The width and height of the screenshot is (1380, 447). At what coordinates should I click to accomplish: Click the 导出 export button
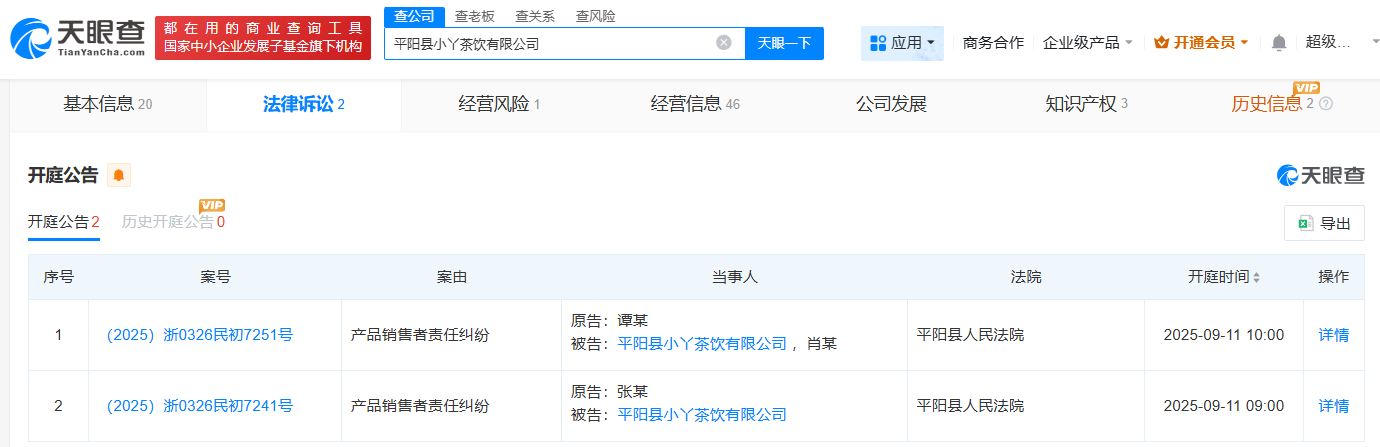[1324, 223]
